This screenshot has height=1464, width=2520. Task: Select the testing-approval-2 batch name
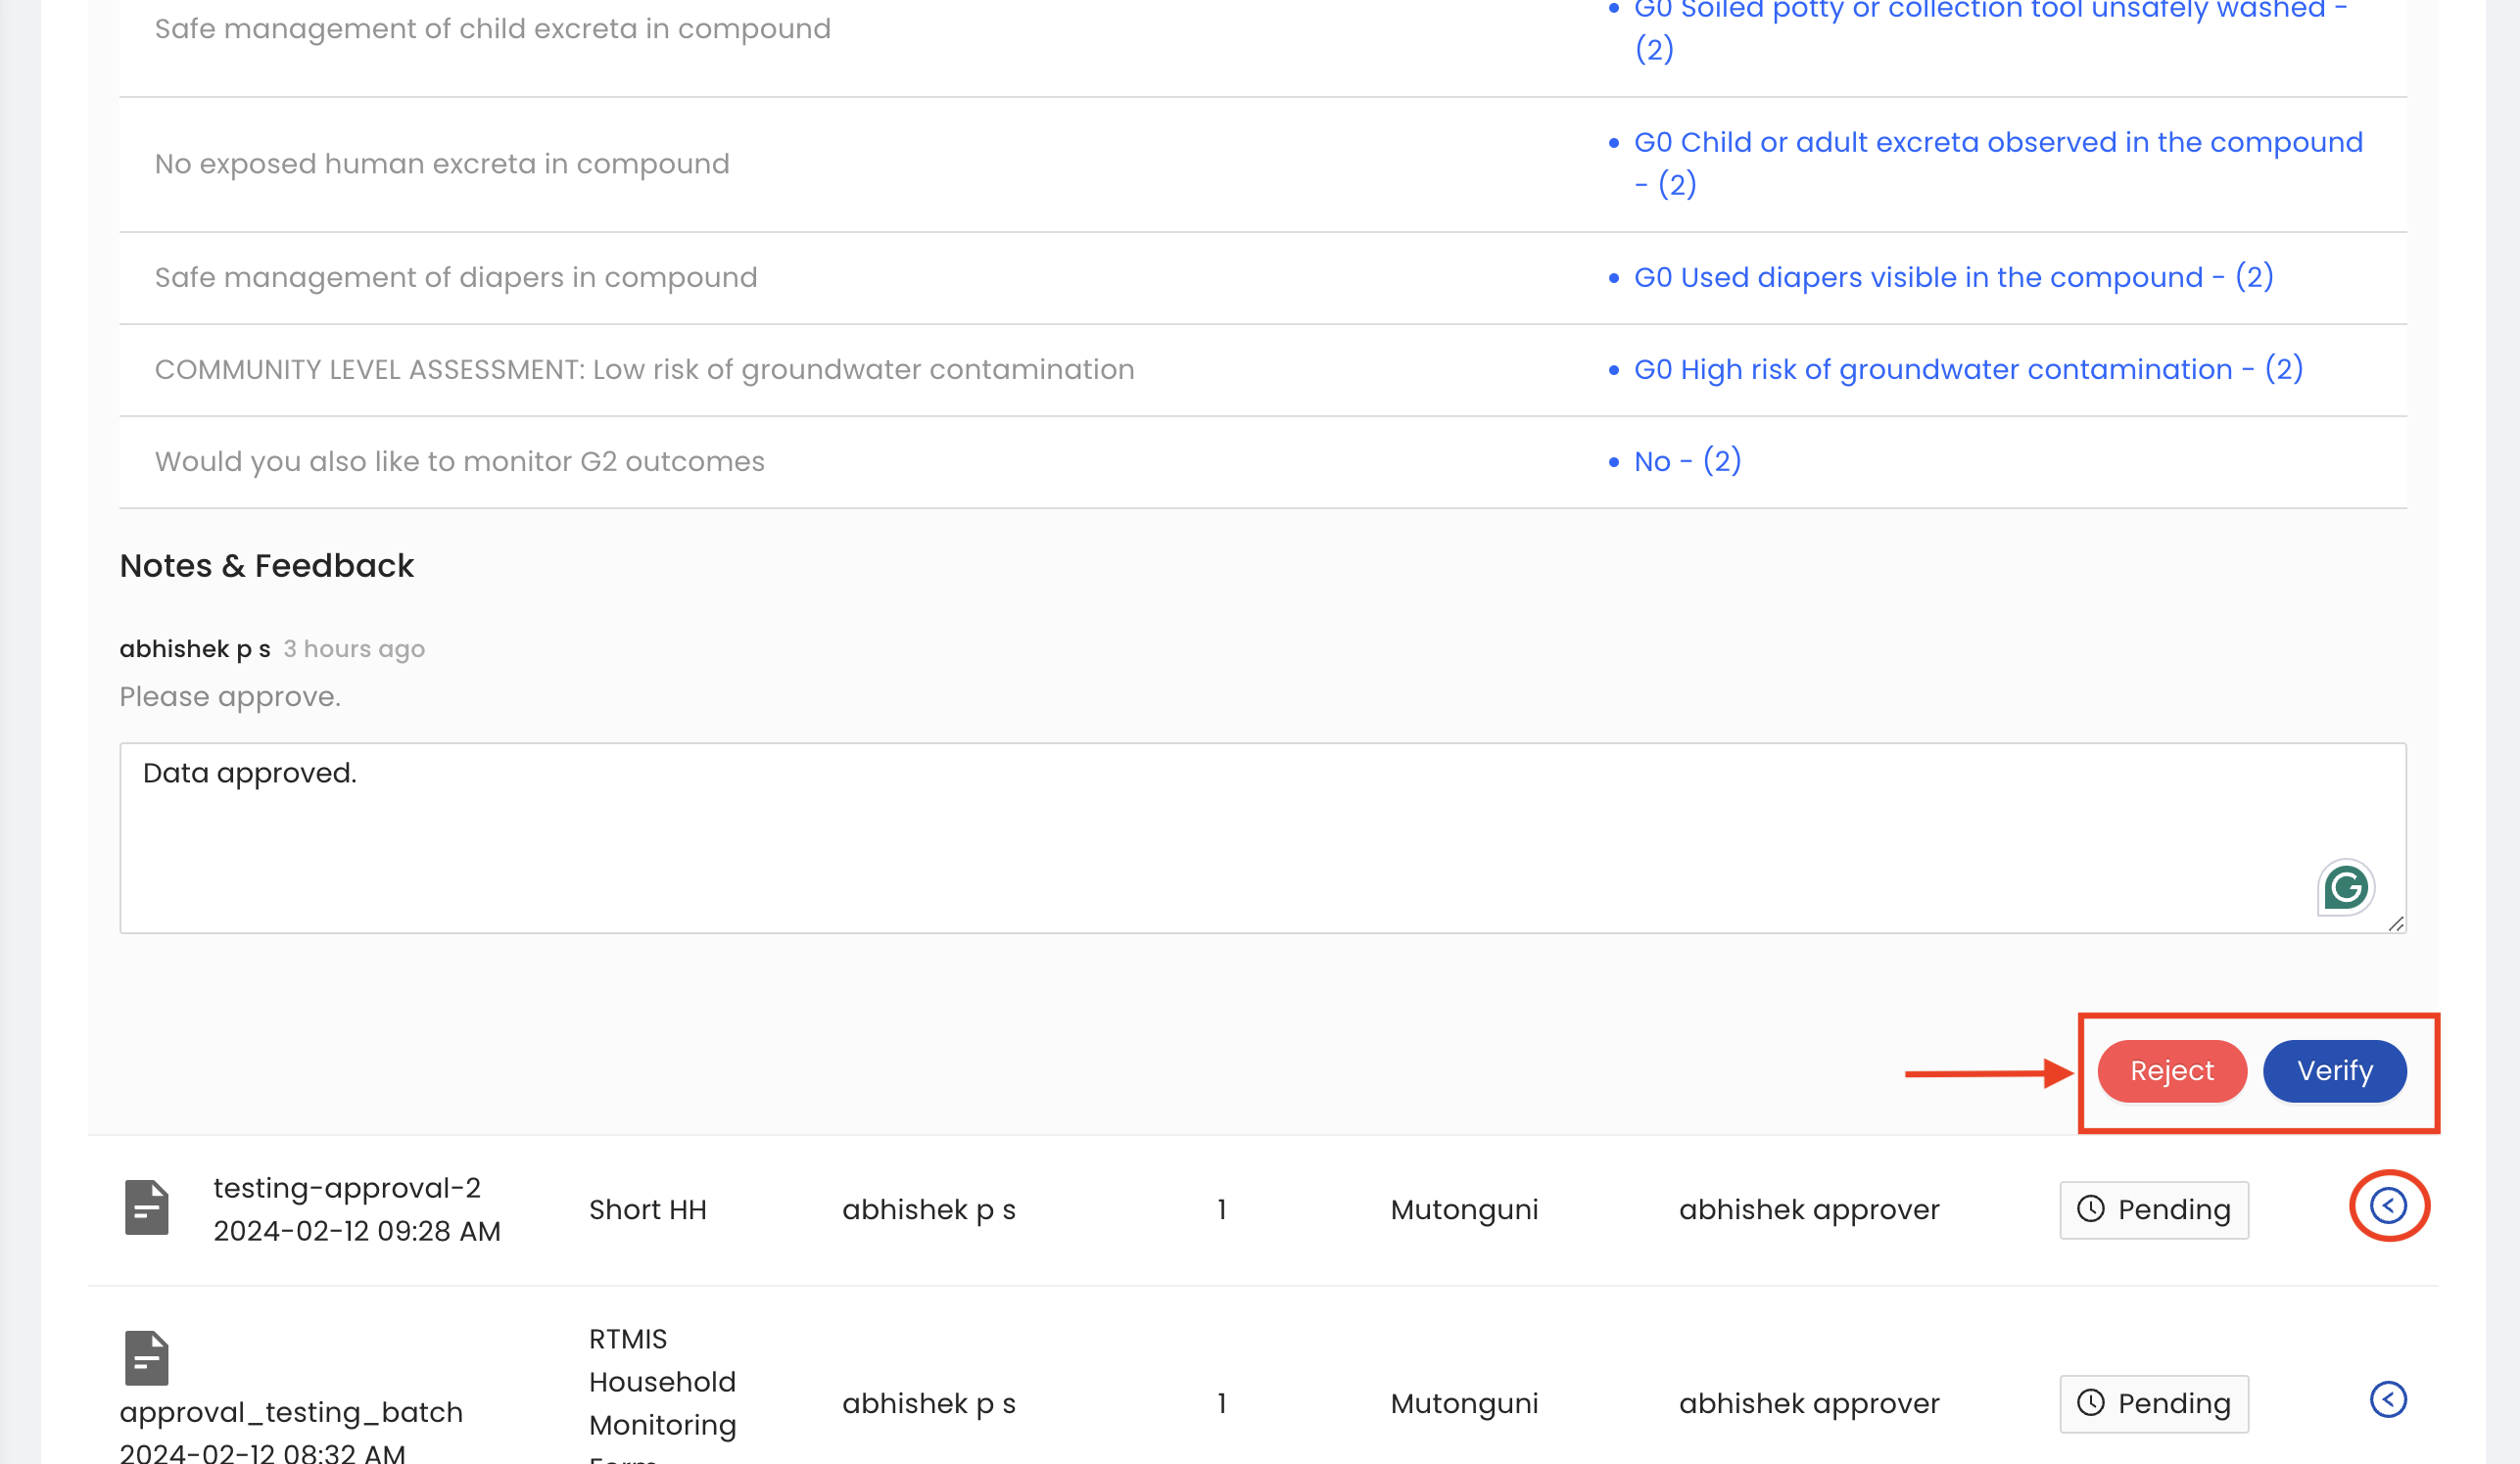(346, 1188)
